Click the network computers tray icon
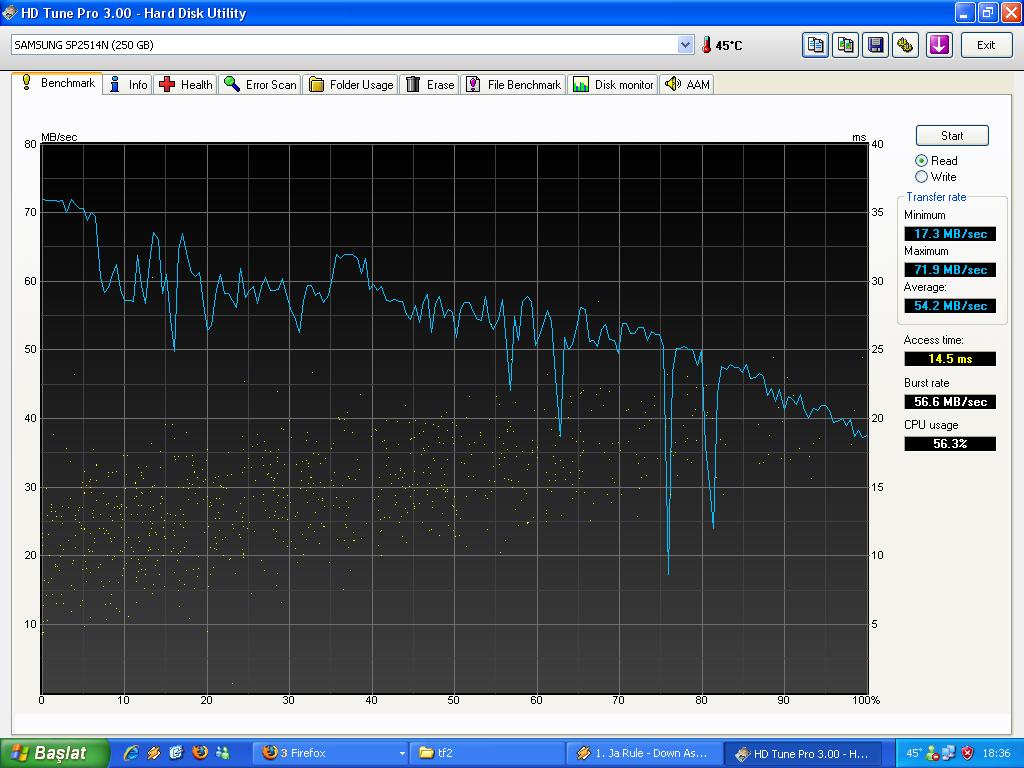 click(949, 753)
